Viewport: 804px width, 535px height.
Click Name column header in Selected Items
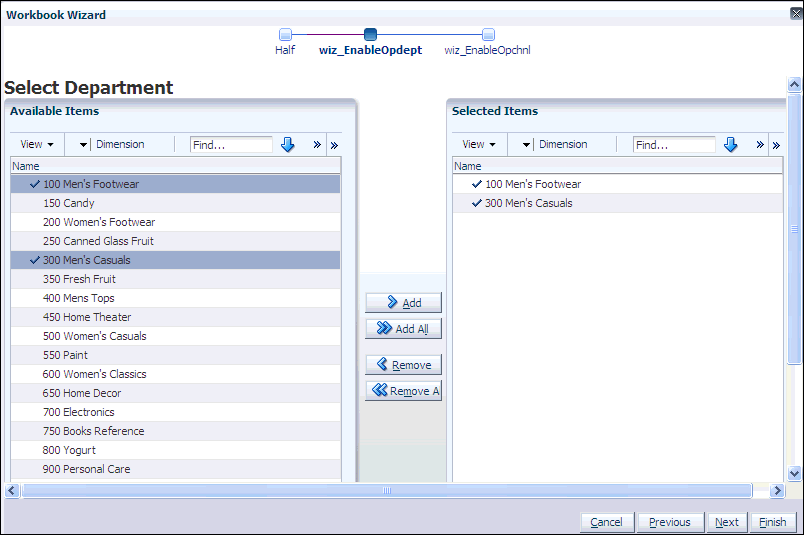[618, 166]
